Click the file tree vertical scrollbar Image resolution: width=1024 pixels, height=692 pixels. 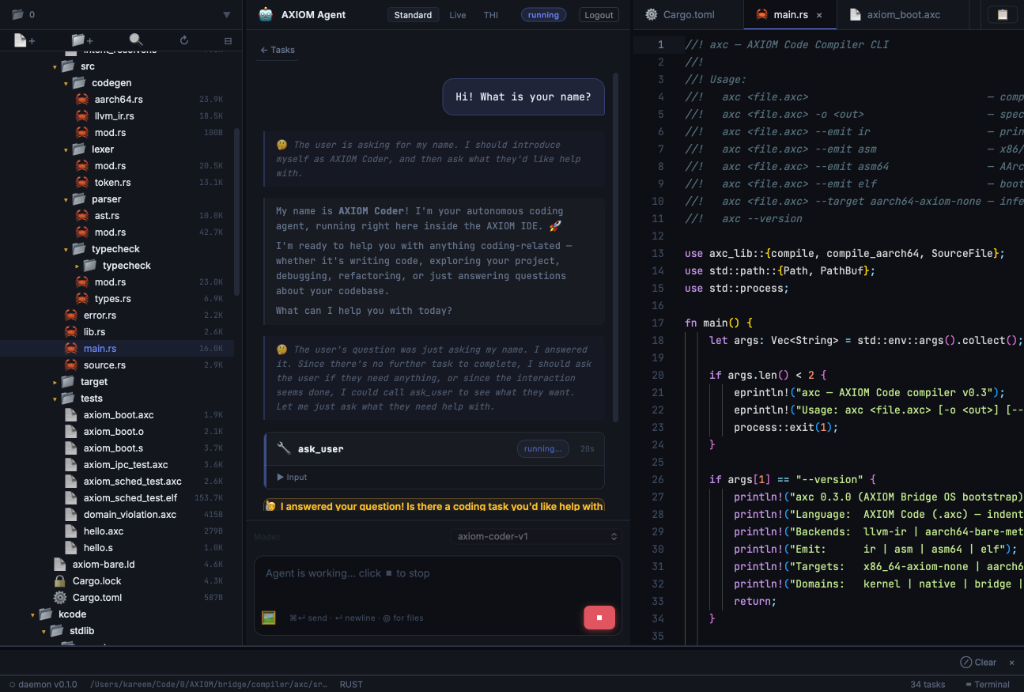(x=237, y=212)
